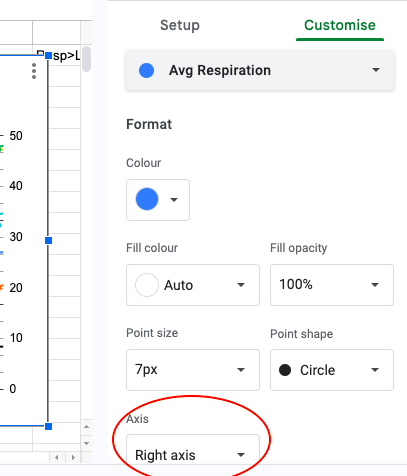The width and height of the screenshot is (407, 476).
Task: Select the Customise tab
Action: (x=340, y=25)
